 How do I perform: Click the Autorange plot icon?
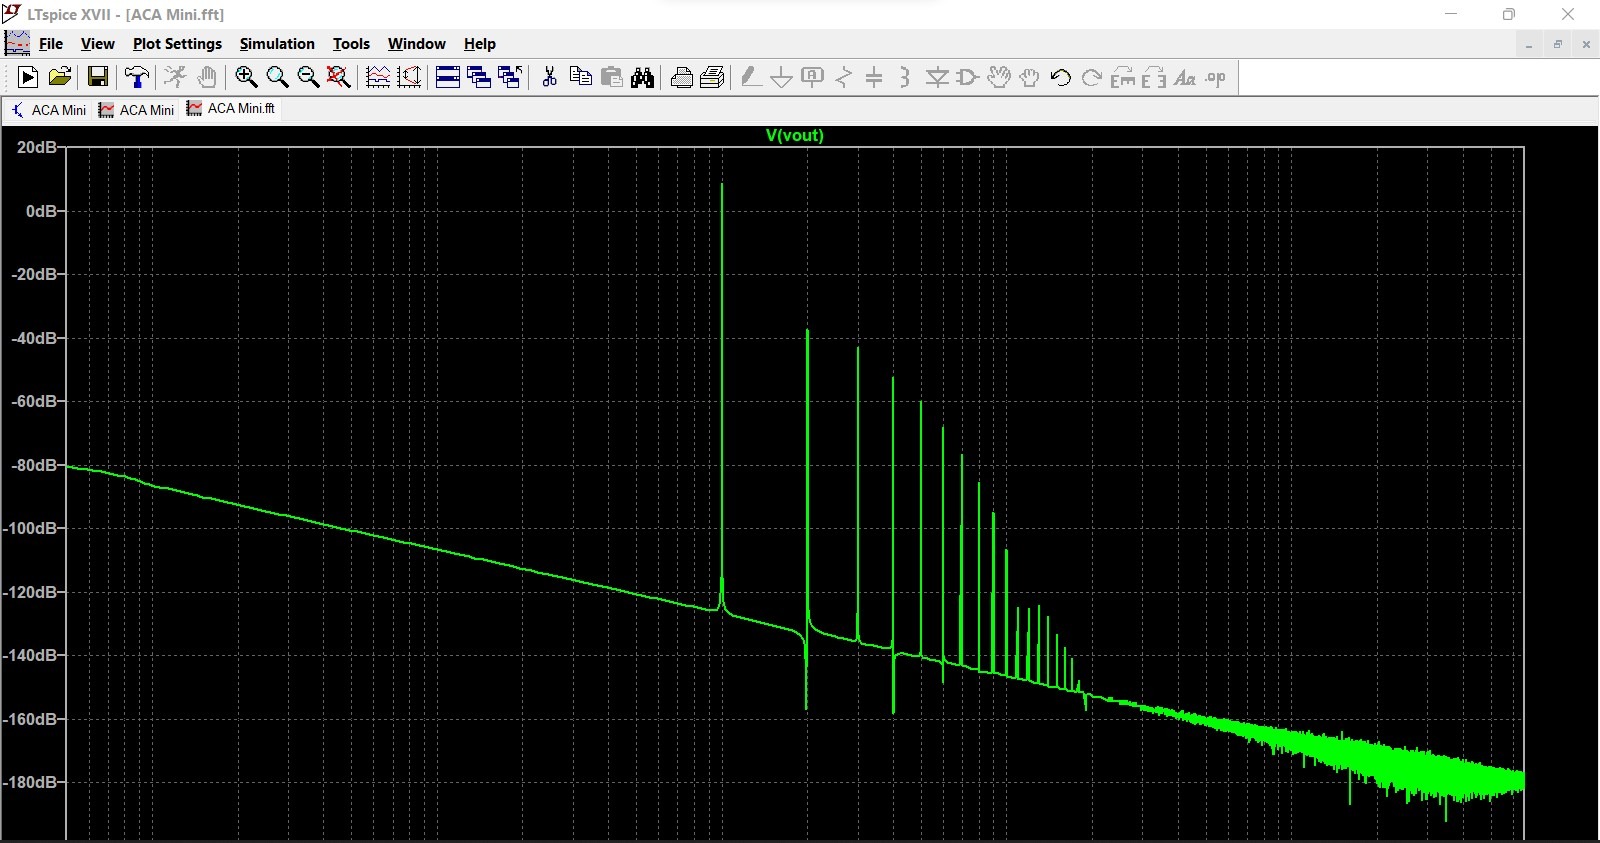pyautogui.click(x=378, y=77)
